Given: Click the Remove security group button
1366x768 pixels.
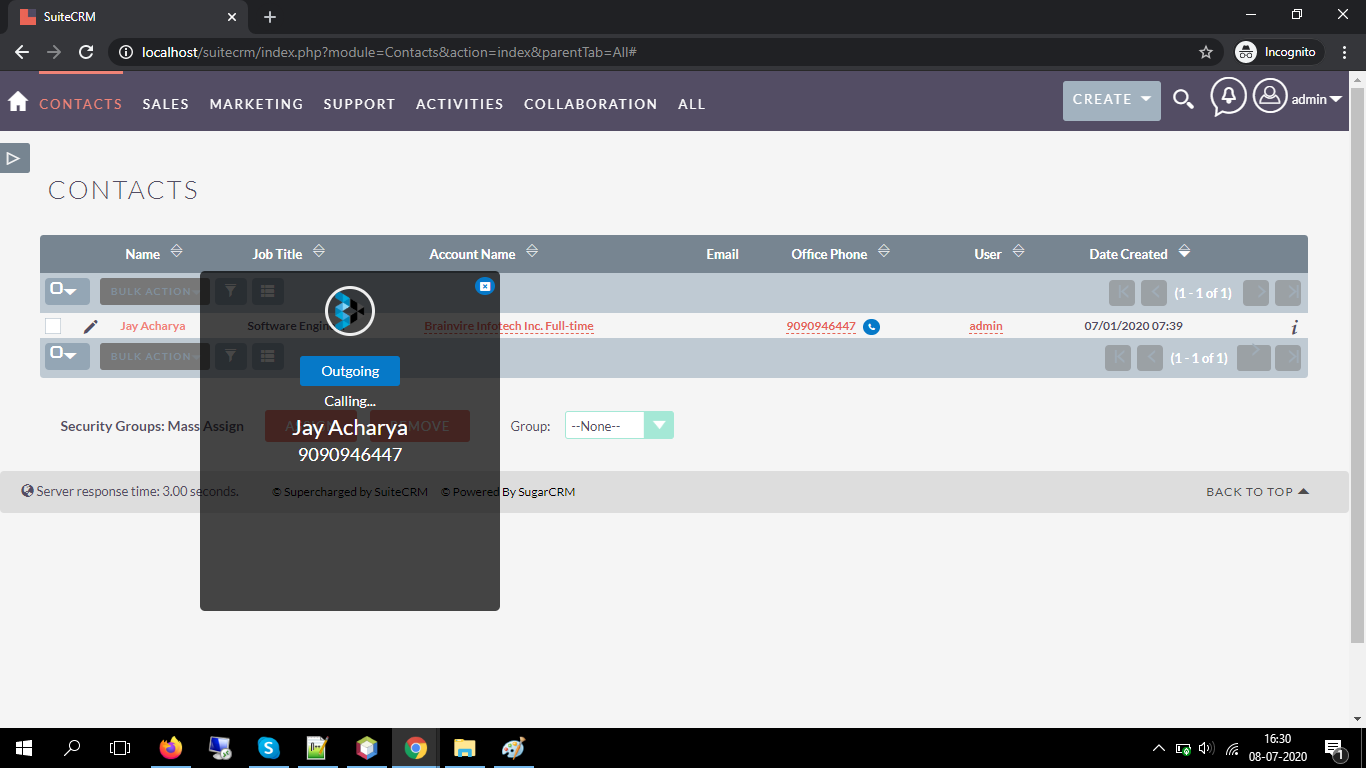Looking at the screenshot, I should (420, 426).
